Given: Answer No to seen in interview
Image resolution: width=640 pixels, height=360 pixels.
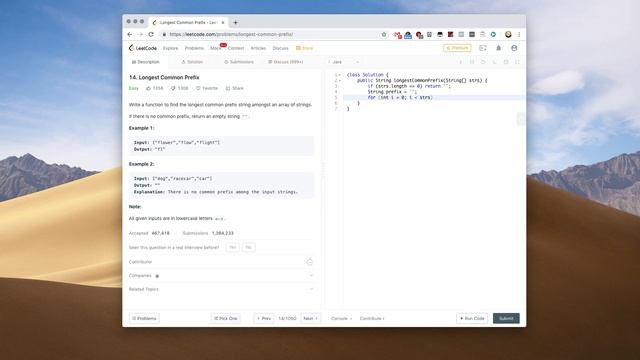Looking at the screenshot, I should 248,247.
